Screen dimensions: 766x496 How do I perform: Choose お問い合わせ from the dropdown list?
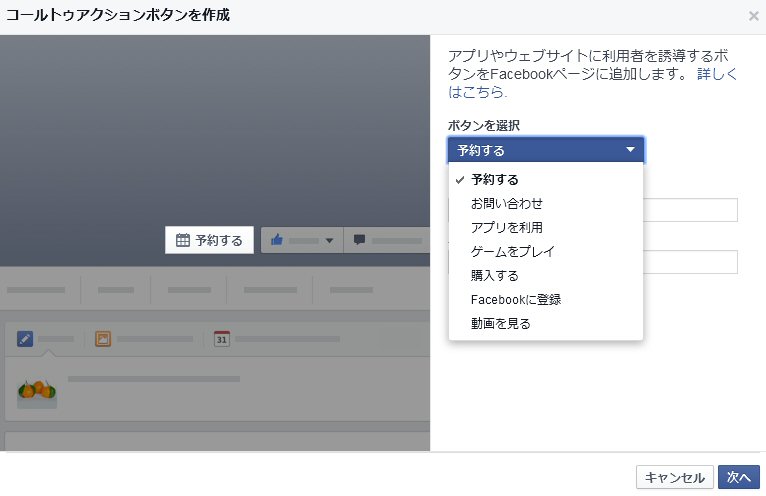pyautogui.click(x=546, y=203)
